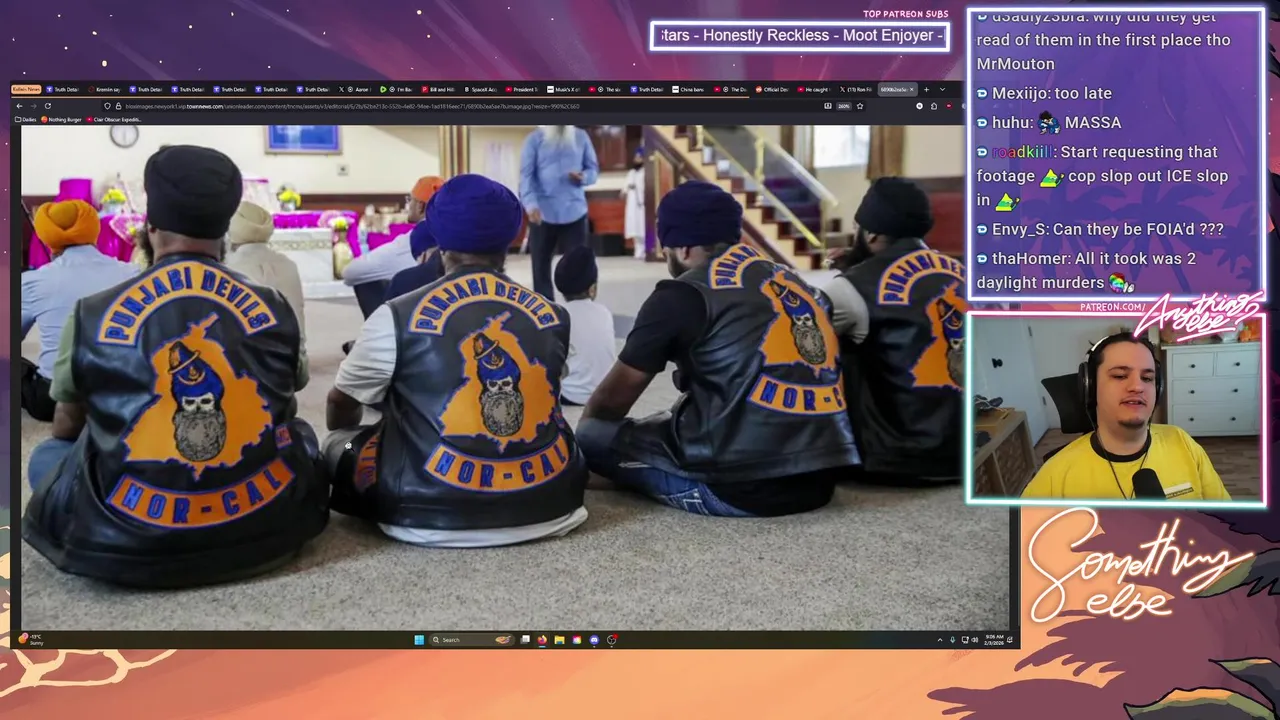This screenshot has height=720, width=1280.
Task: Switch to the Musk's X tab
Action: pos(563,89)
